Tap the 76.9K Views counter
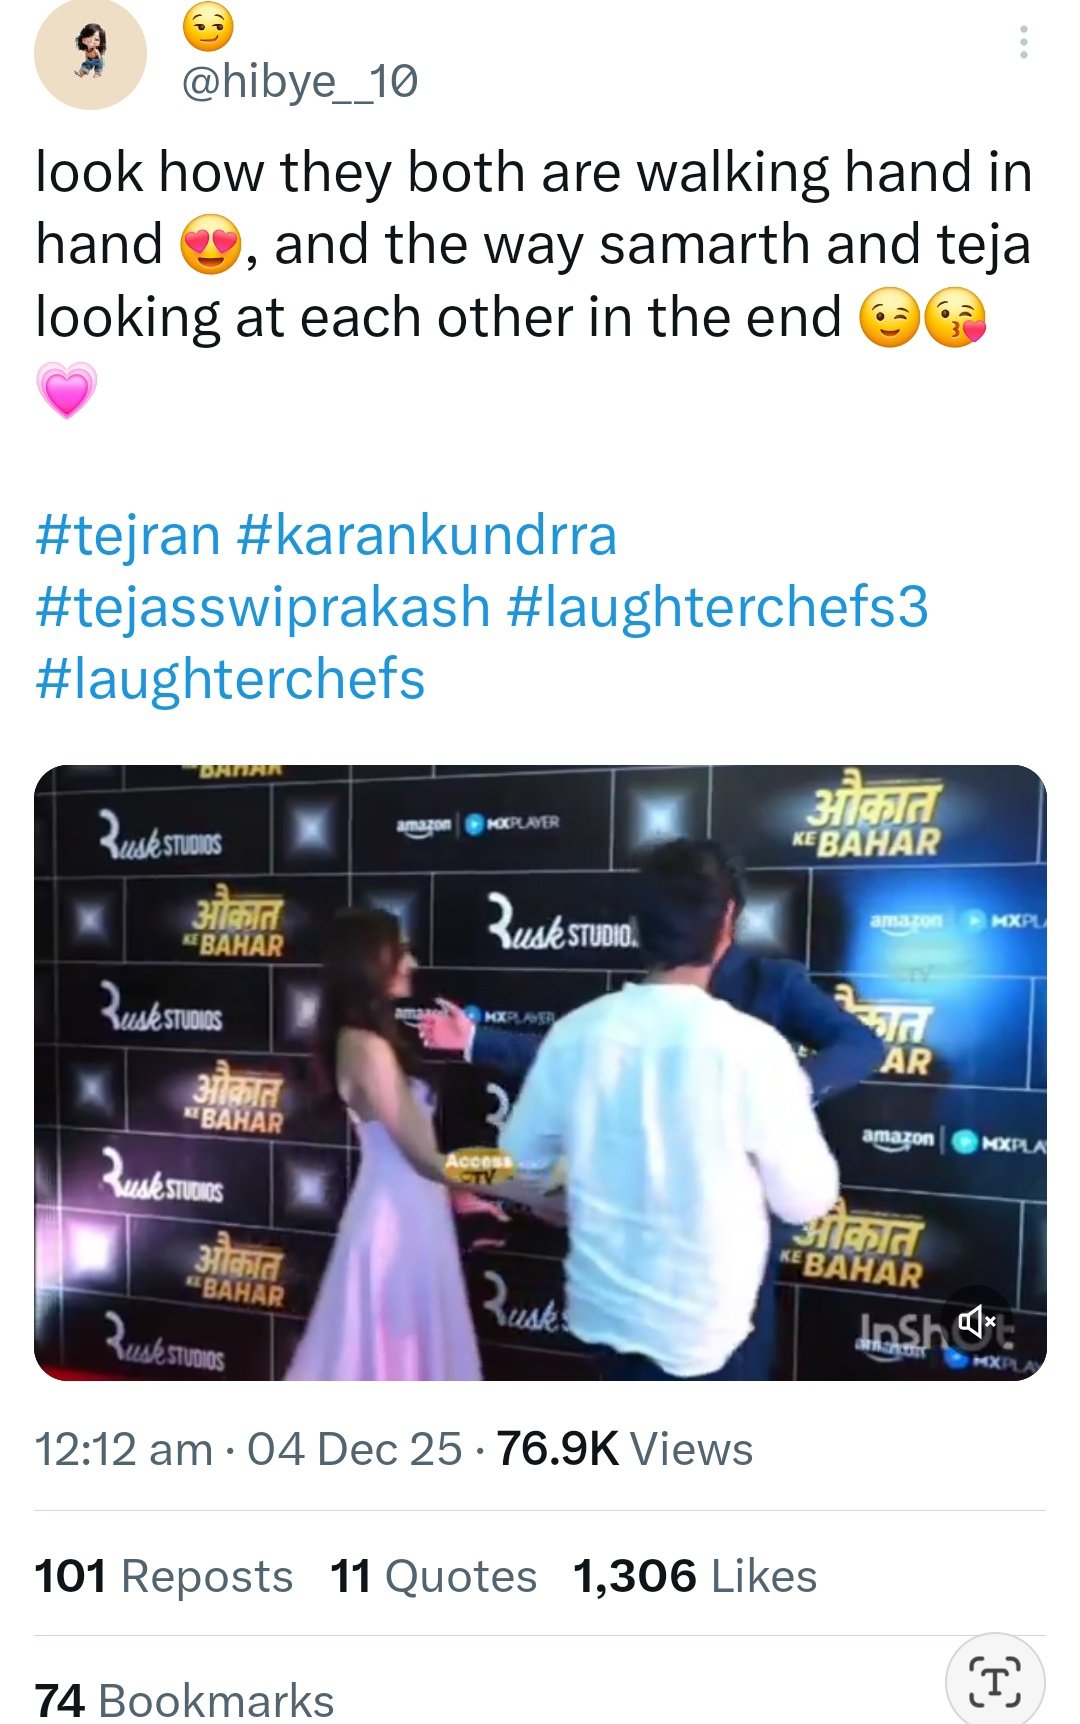Screen dimensions: 1080x1724 (624, 1449)
